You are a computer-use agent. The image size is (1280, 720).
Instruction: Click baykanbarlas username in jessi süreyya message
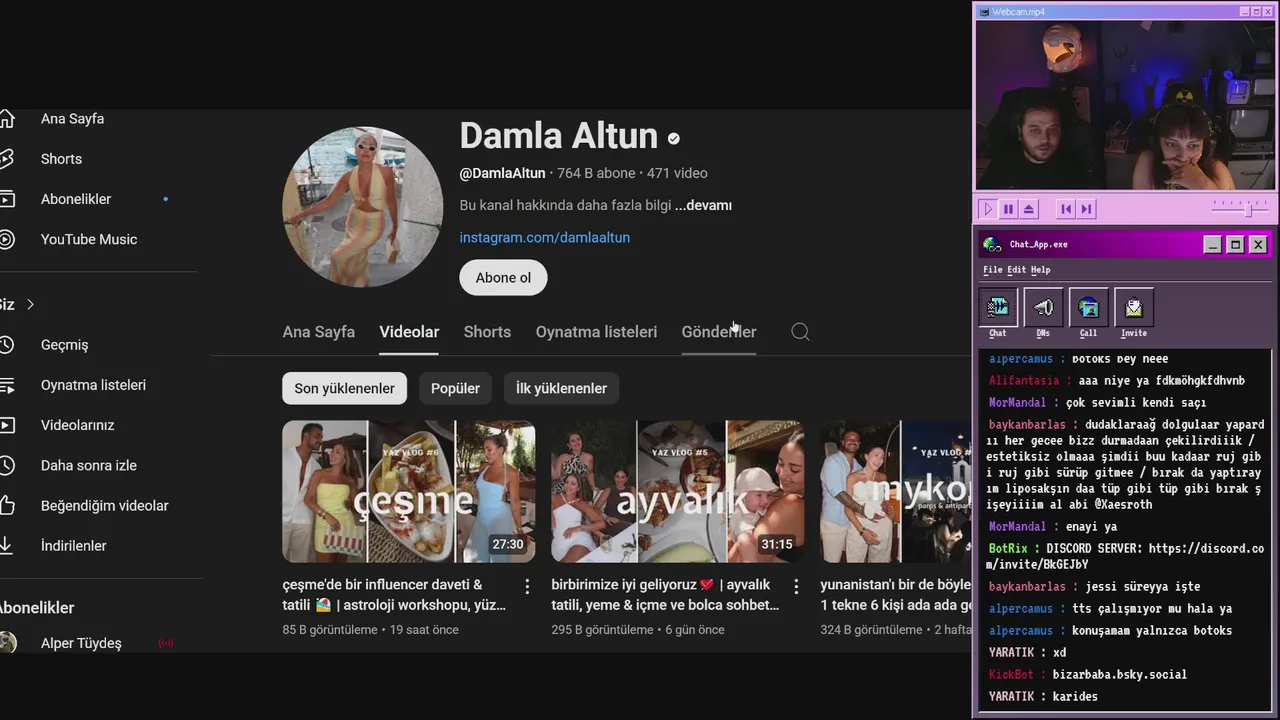(1027, 587)
